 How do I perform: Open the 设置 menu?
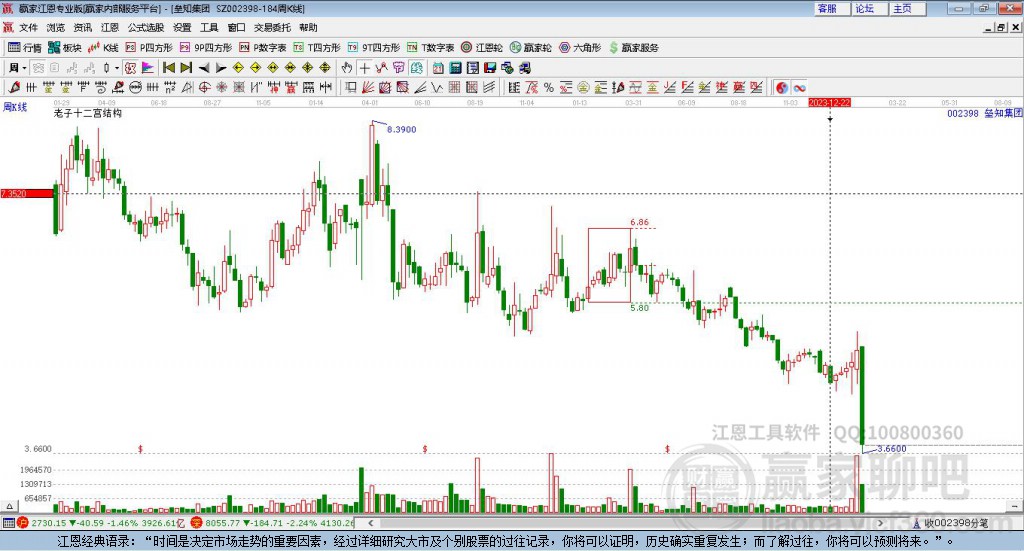(182, 27)
